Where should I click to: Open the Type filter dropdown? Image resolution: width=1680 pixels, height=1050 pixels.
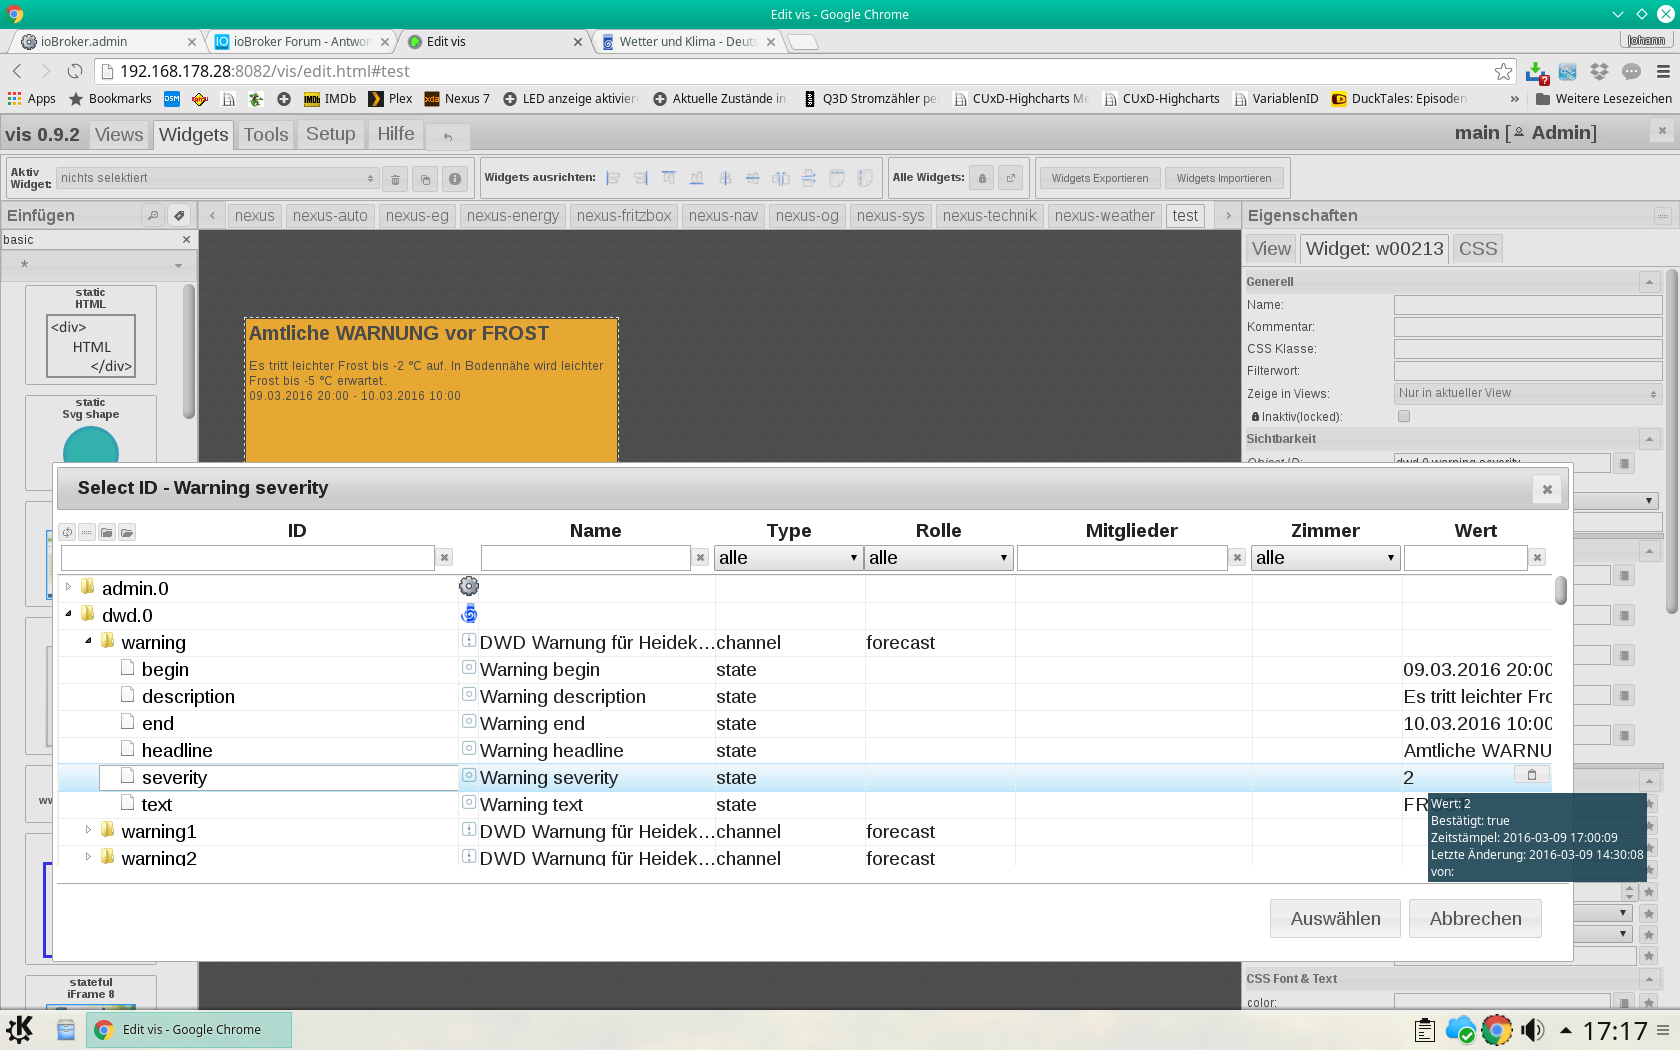pyautogui.click(x=788, y=558)
